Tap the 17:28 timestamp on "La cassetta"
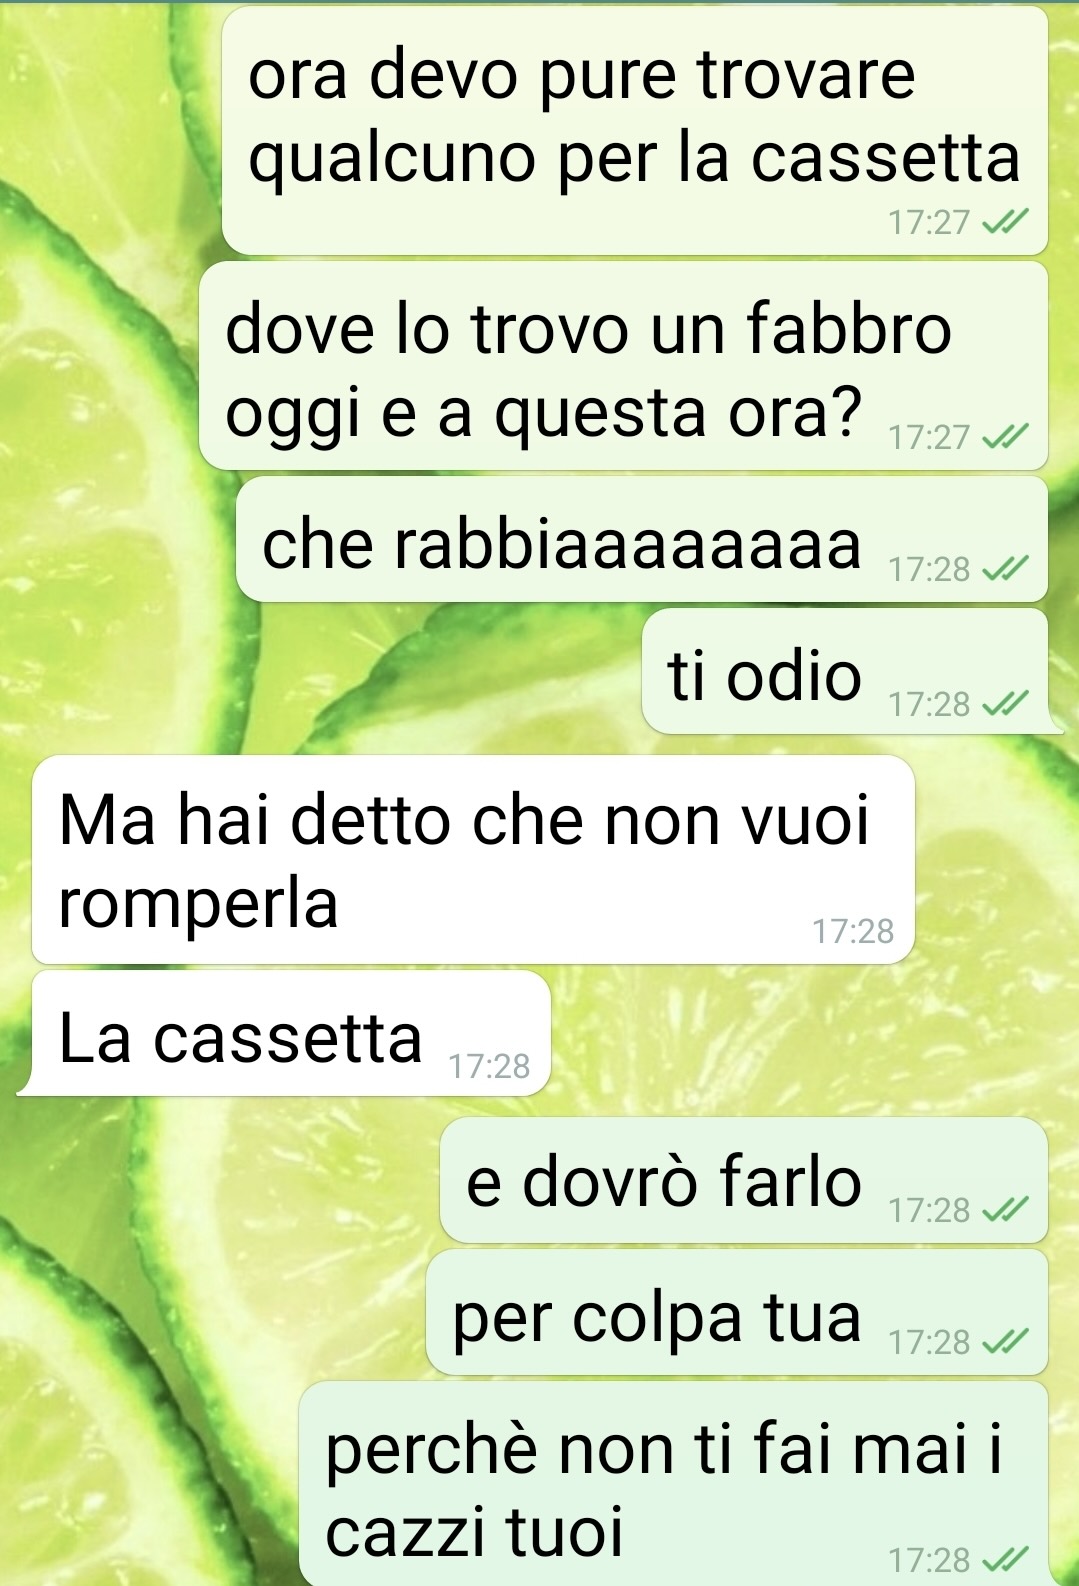Image resolution: width=1079 pixels, height=1586 pixels. coord(489,1067)
